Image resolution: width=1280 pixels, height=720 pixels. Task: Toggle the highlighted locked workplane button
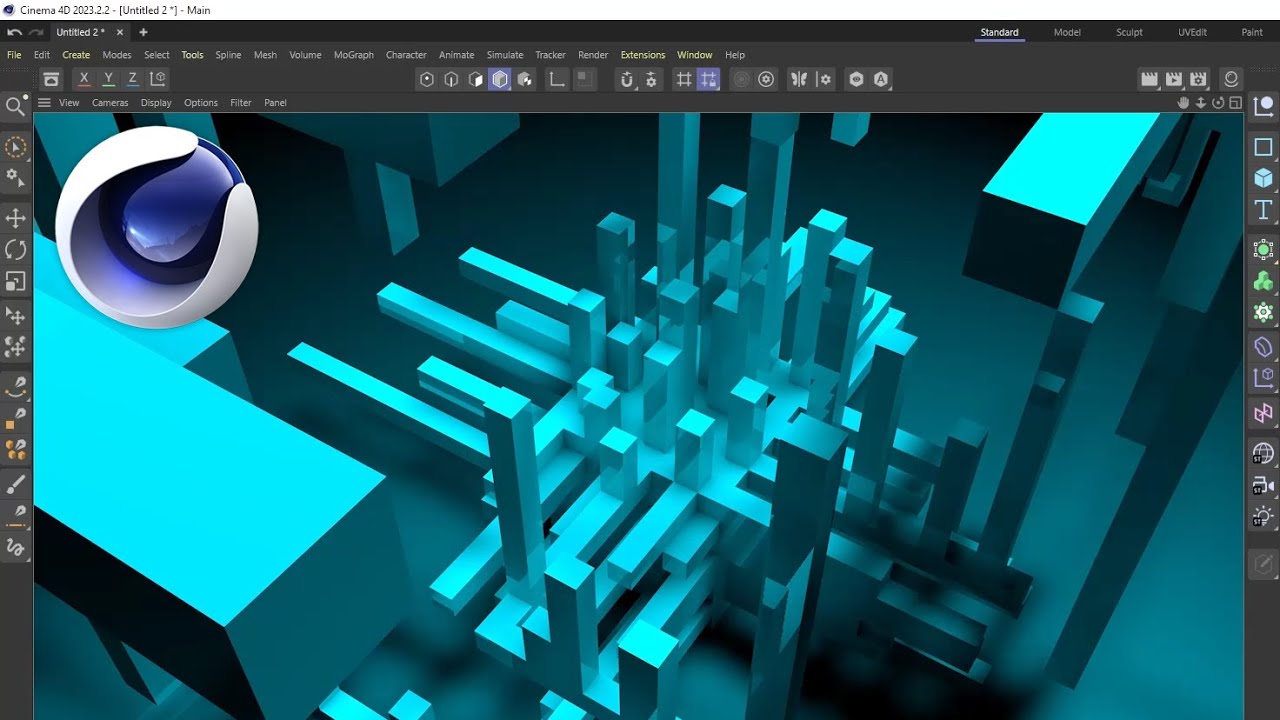click(x=709, y=79)
